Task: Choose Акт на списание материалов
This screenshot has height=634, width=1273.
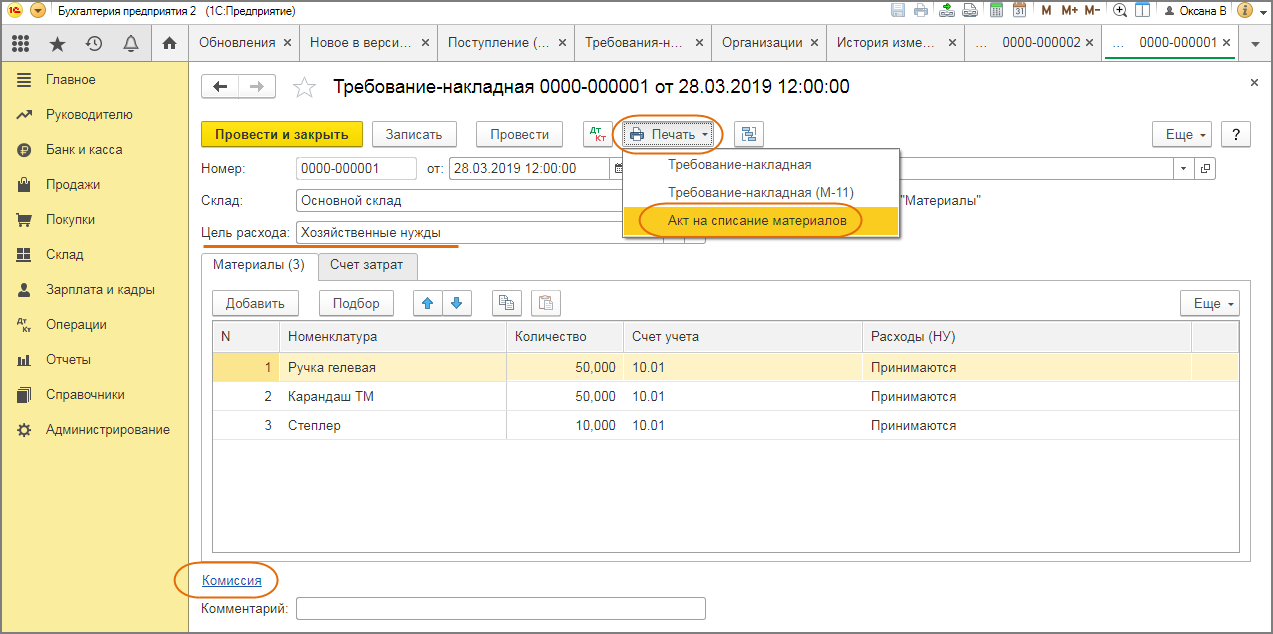Action: 761,220
